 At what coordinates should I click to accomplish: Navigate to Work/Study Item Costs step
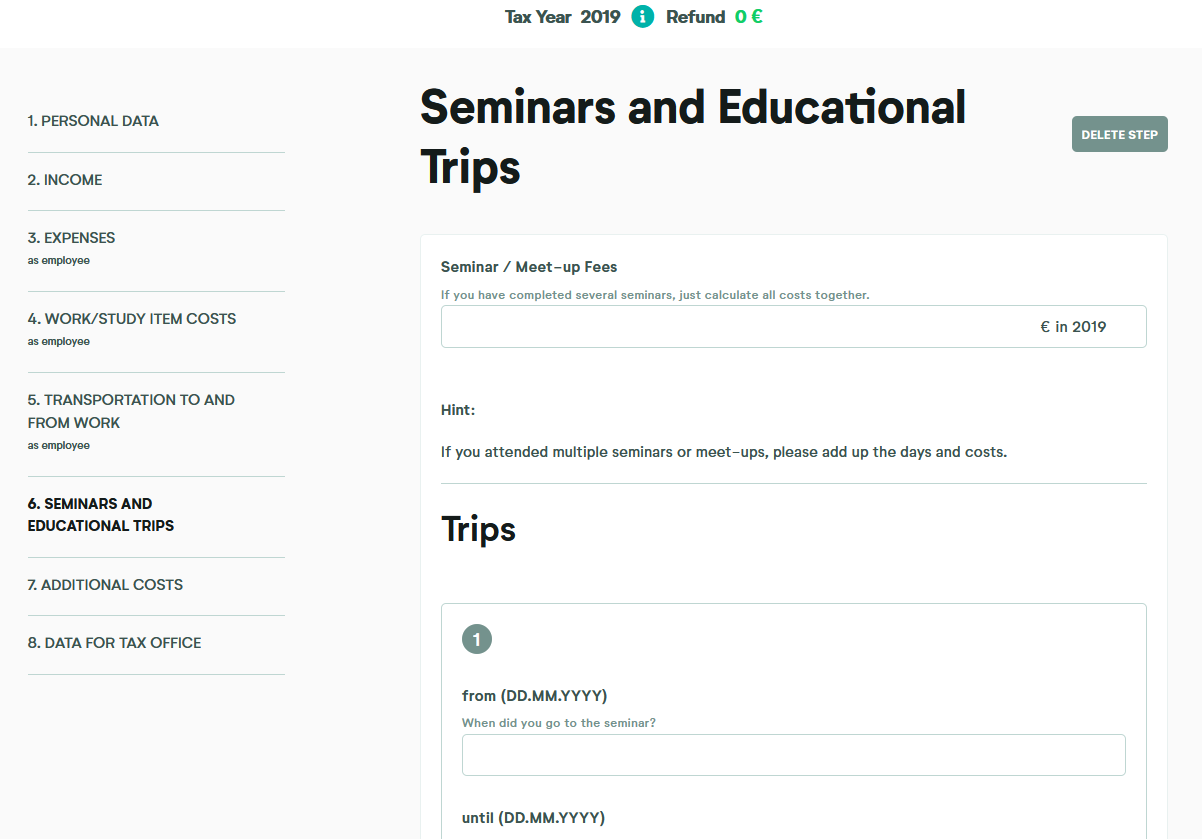pos(132,319)
